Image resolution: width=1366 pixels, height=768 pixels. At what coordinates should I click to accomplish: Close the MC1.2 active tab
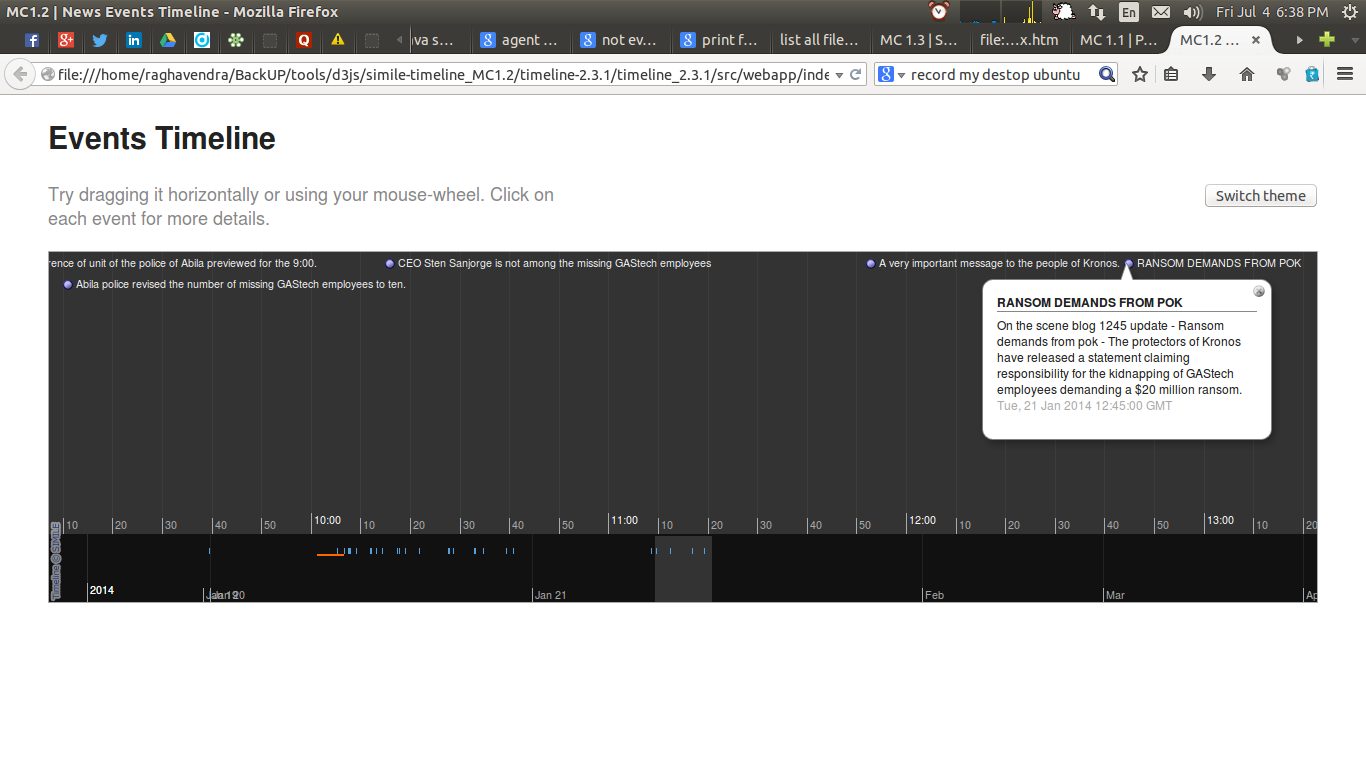pos(1258,40)
